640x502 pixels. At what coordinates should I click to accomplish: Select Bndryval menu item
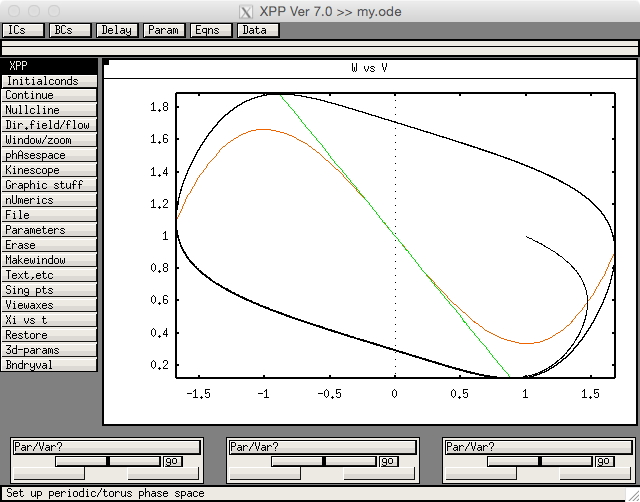click(49, 364)
